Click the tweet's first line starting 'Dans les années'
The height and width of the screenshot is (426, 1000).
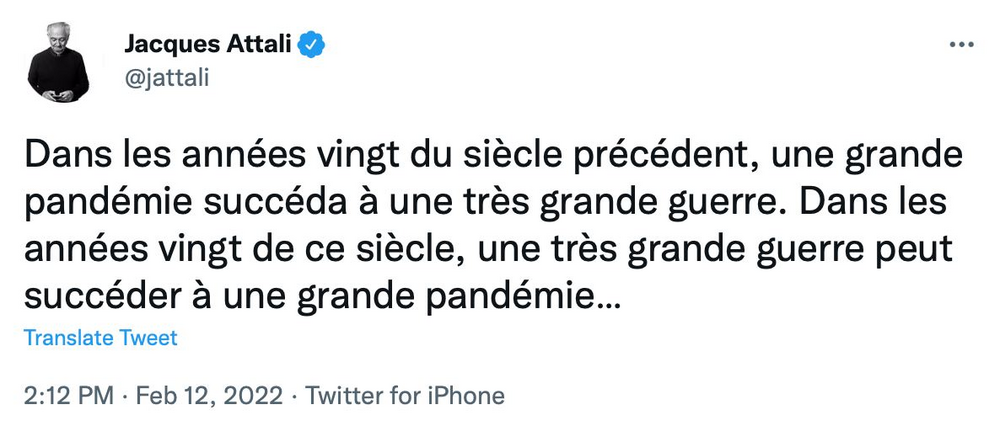point(300,158)
